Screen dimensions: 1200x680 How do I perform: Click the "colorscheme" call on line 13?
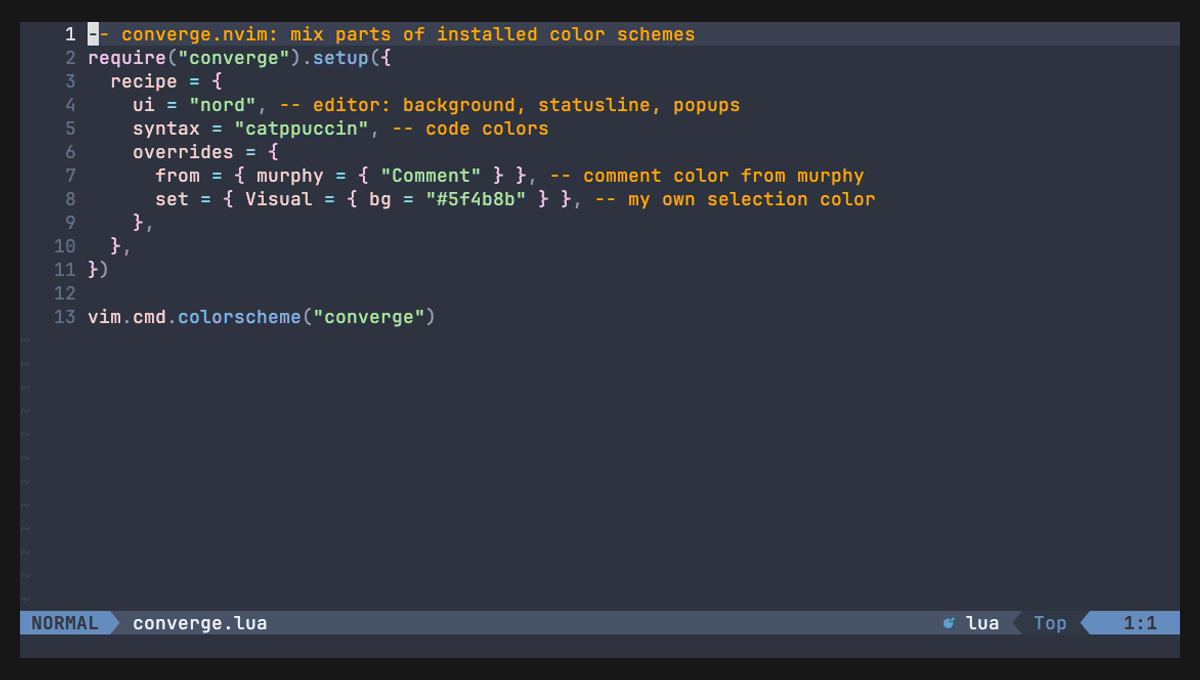pos(240,317)
